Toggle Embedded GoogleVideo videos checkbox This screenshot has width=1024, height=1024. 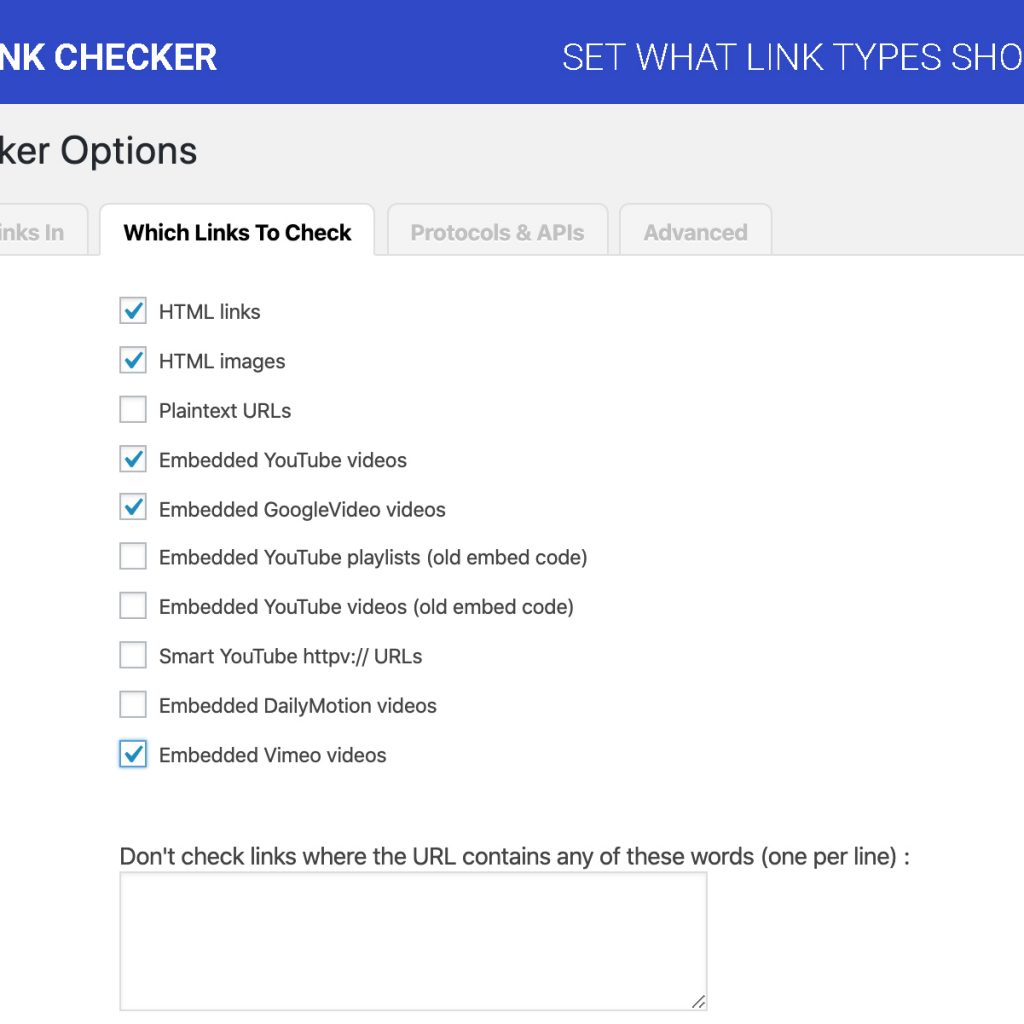[133, 508]
